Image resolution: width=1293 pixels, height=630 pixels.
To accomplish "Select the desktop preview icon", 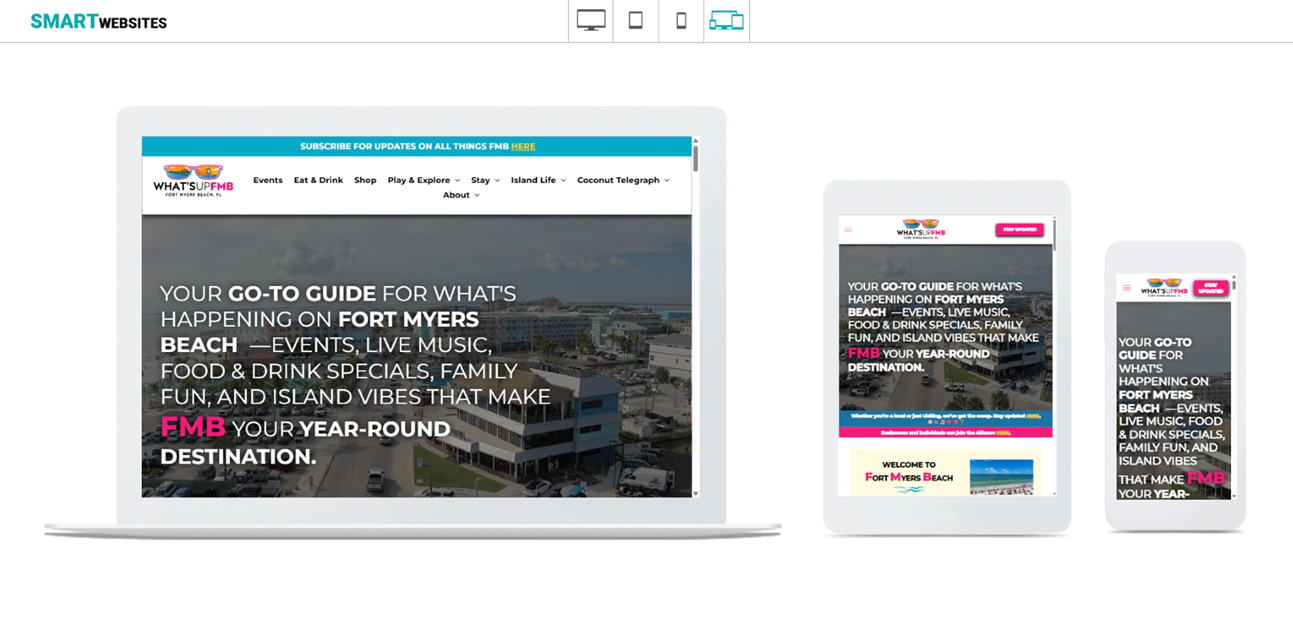I will coord(589,20).
